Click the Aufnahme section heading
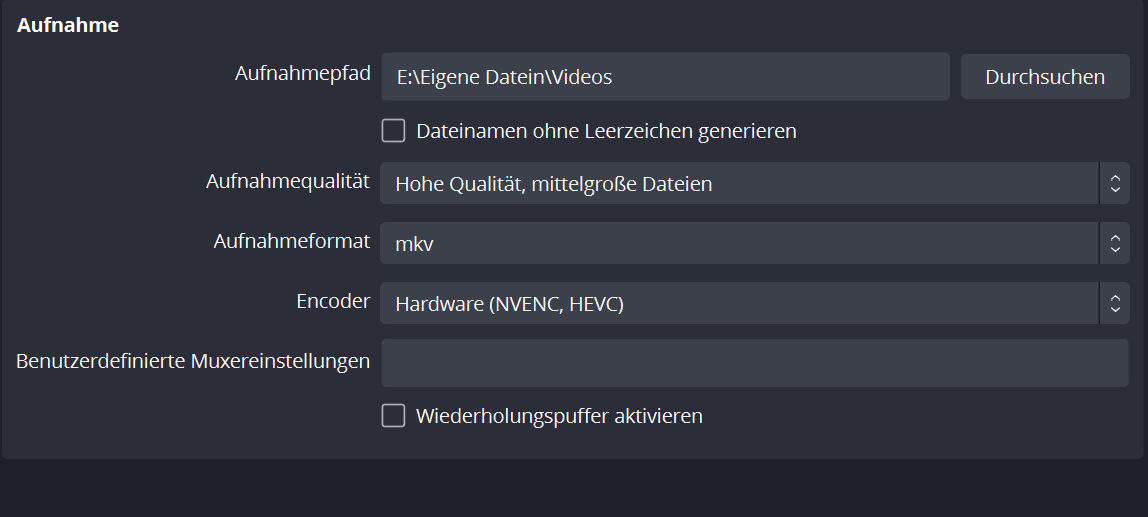The image size is (1148, 517). point(68,26)
